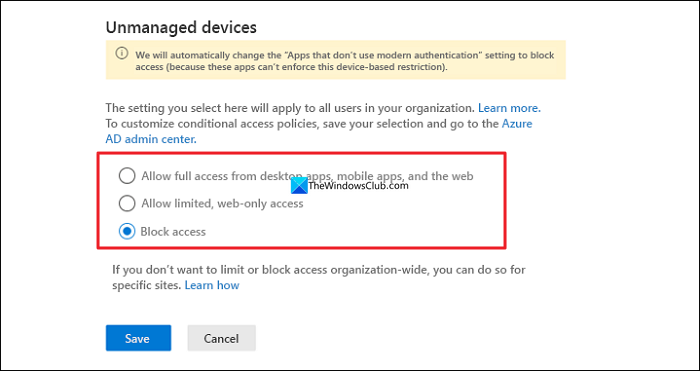Click the 'specific sites' note text
This screenshot has height=371, width=700.
(x=319, y=277)
